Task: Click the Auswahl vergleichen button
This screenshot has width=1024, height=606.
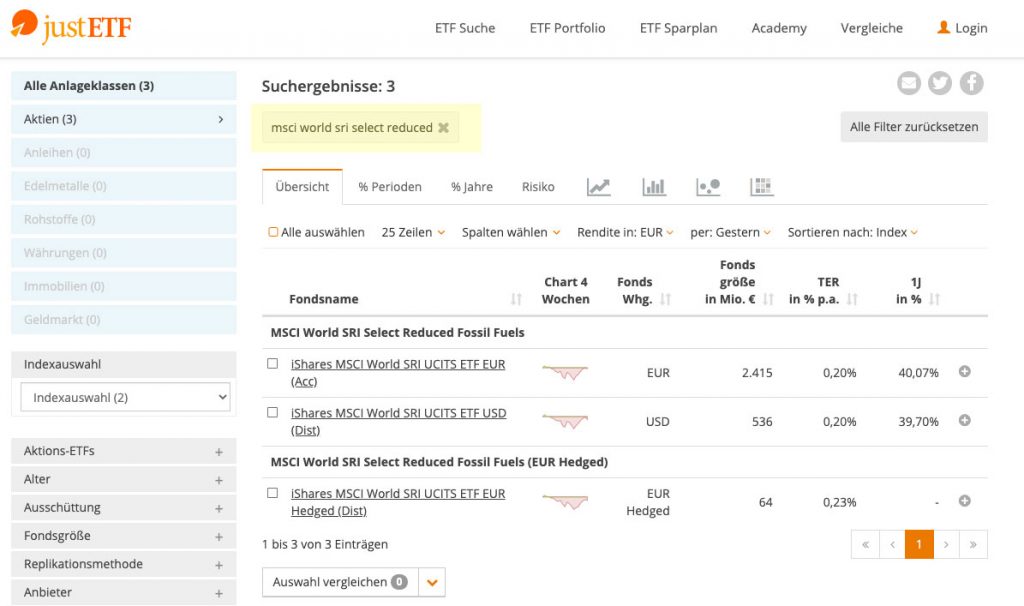Action: [340, 582]
